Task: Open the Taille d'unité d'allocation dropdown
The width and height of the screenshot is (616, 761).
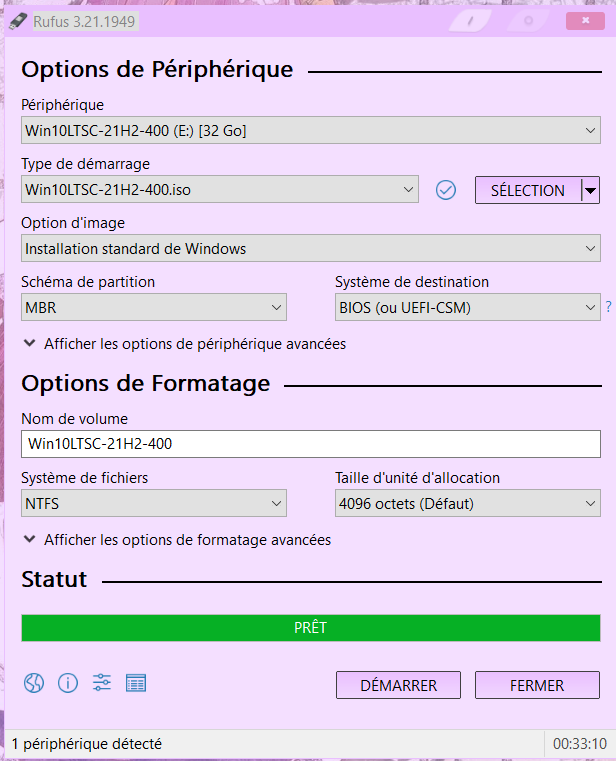Action: [x=467, y=503]
